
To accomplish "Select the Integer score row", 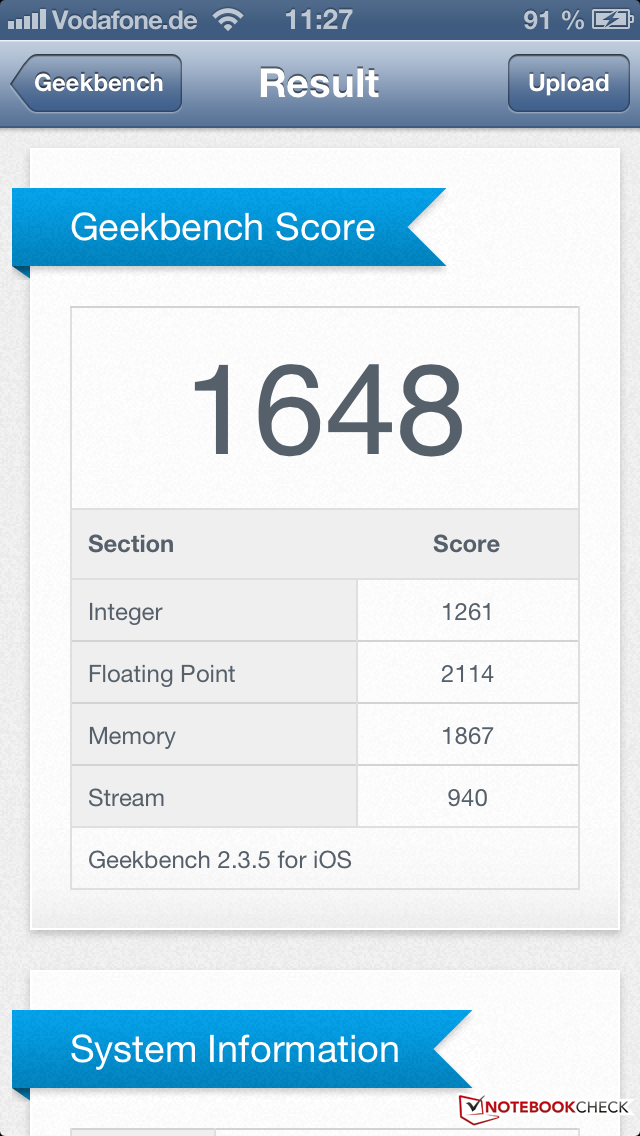I will point(325,611).
